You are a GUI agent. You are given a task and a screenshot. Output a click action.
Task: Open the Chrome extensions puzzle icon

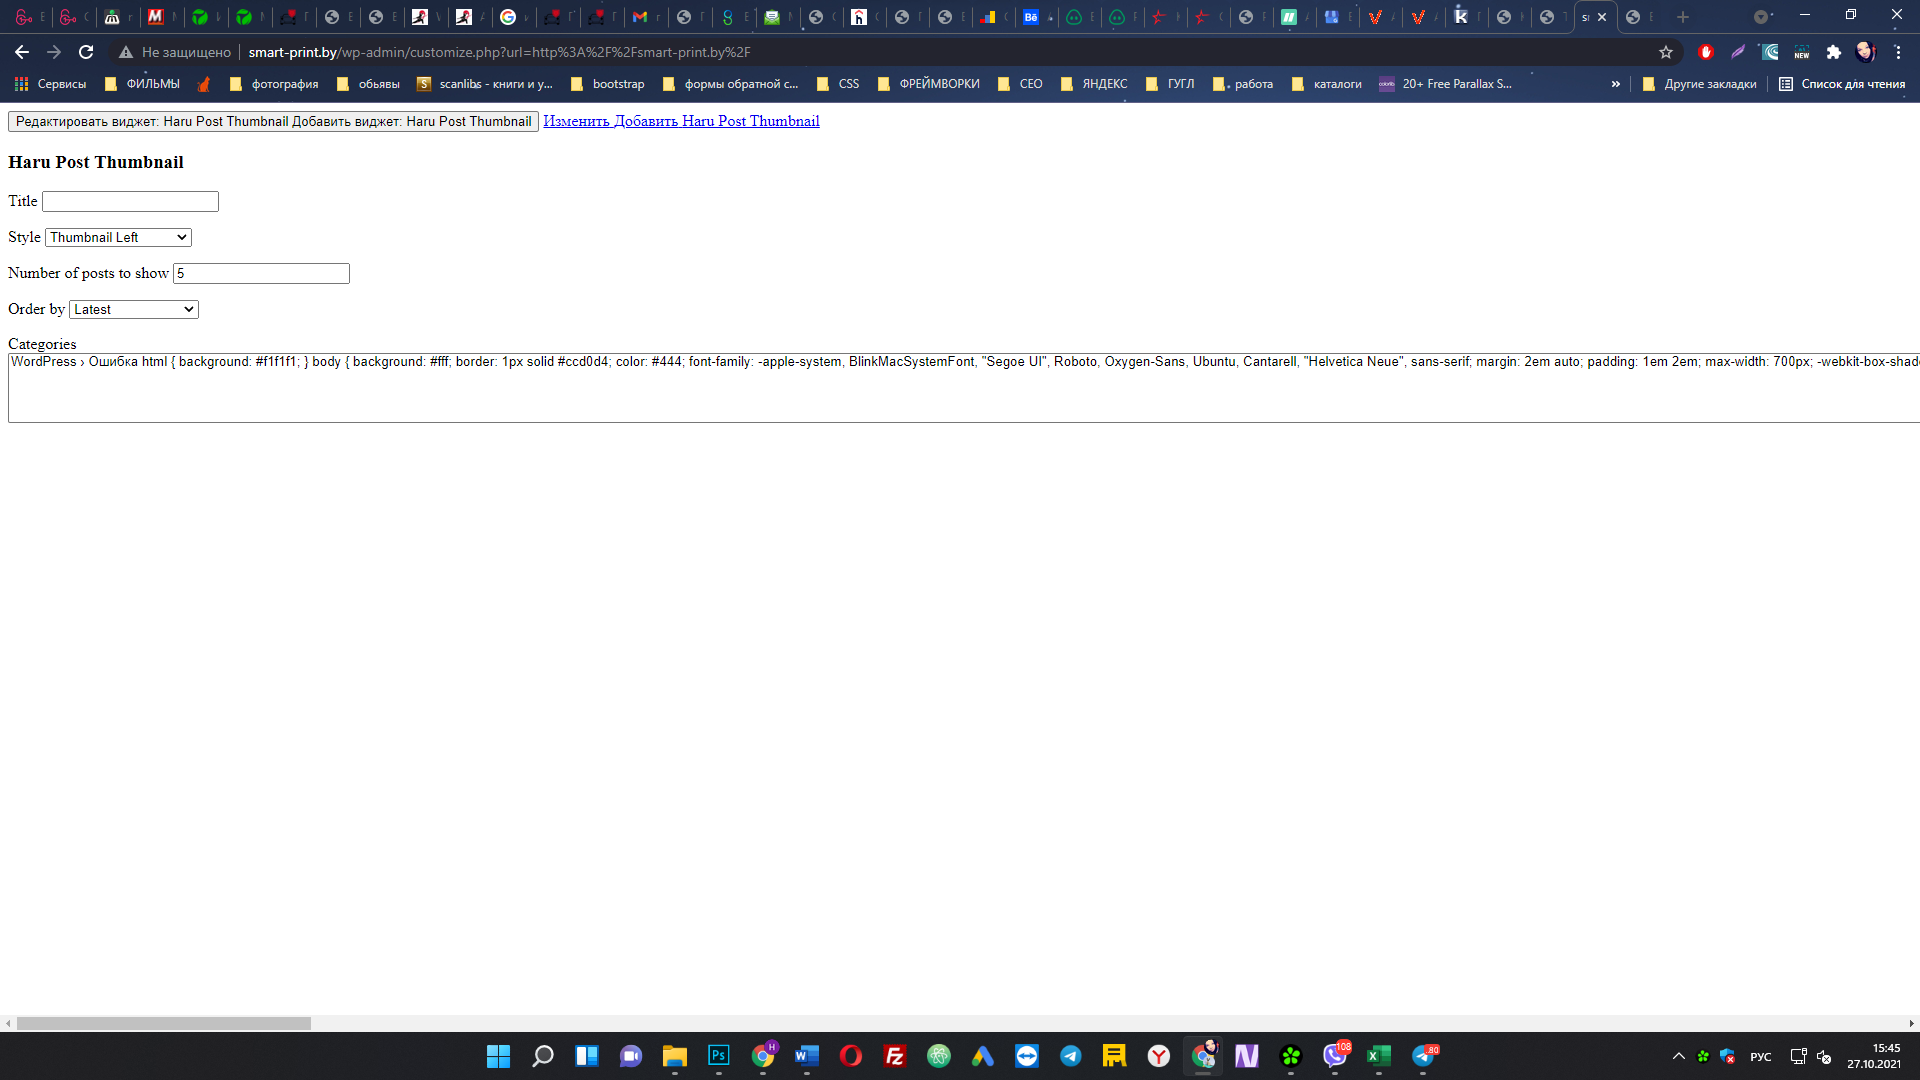click(x=1833, y=52)
